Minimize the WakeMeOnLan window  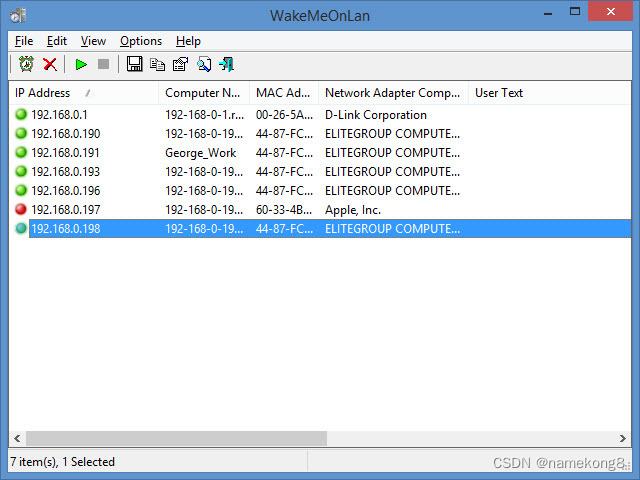point(548,13)
